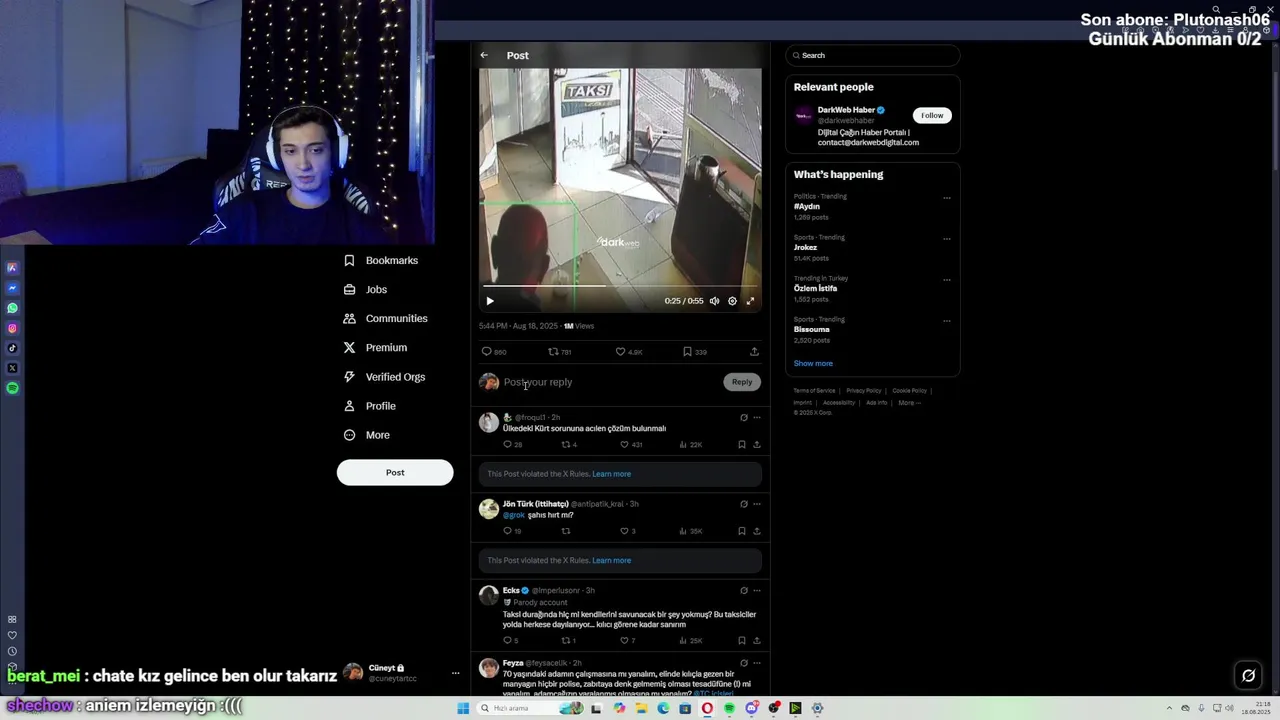Open Messenger in browser sidebar

click(x=12, y=288)
